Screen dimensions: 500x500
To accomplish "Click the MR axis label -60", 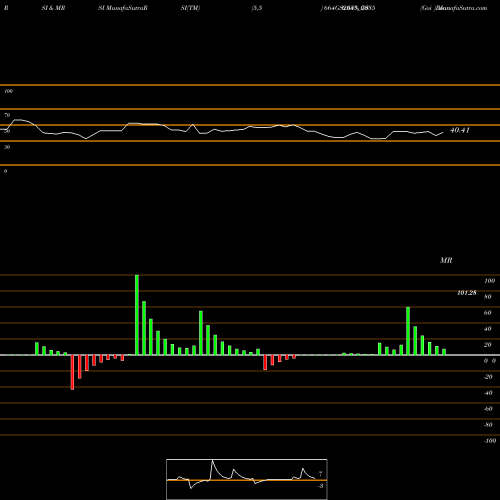I will click(x=488, y=409).
